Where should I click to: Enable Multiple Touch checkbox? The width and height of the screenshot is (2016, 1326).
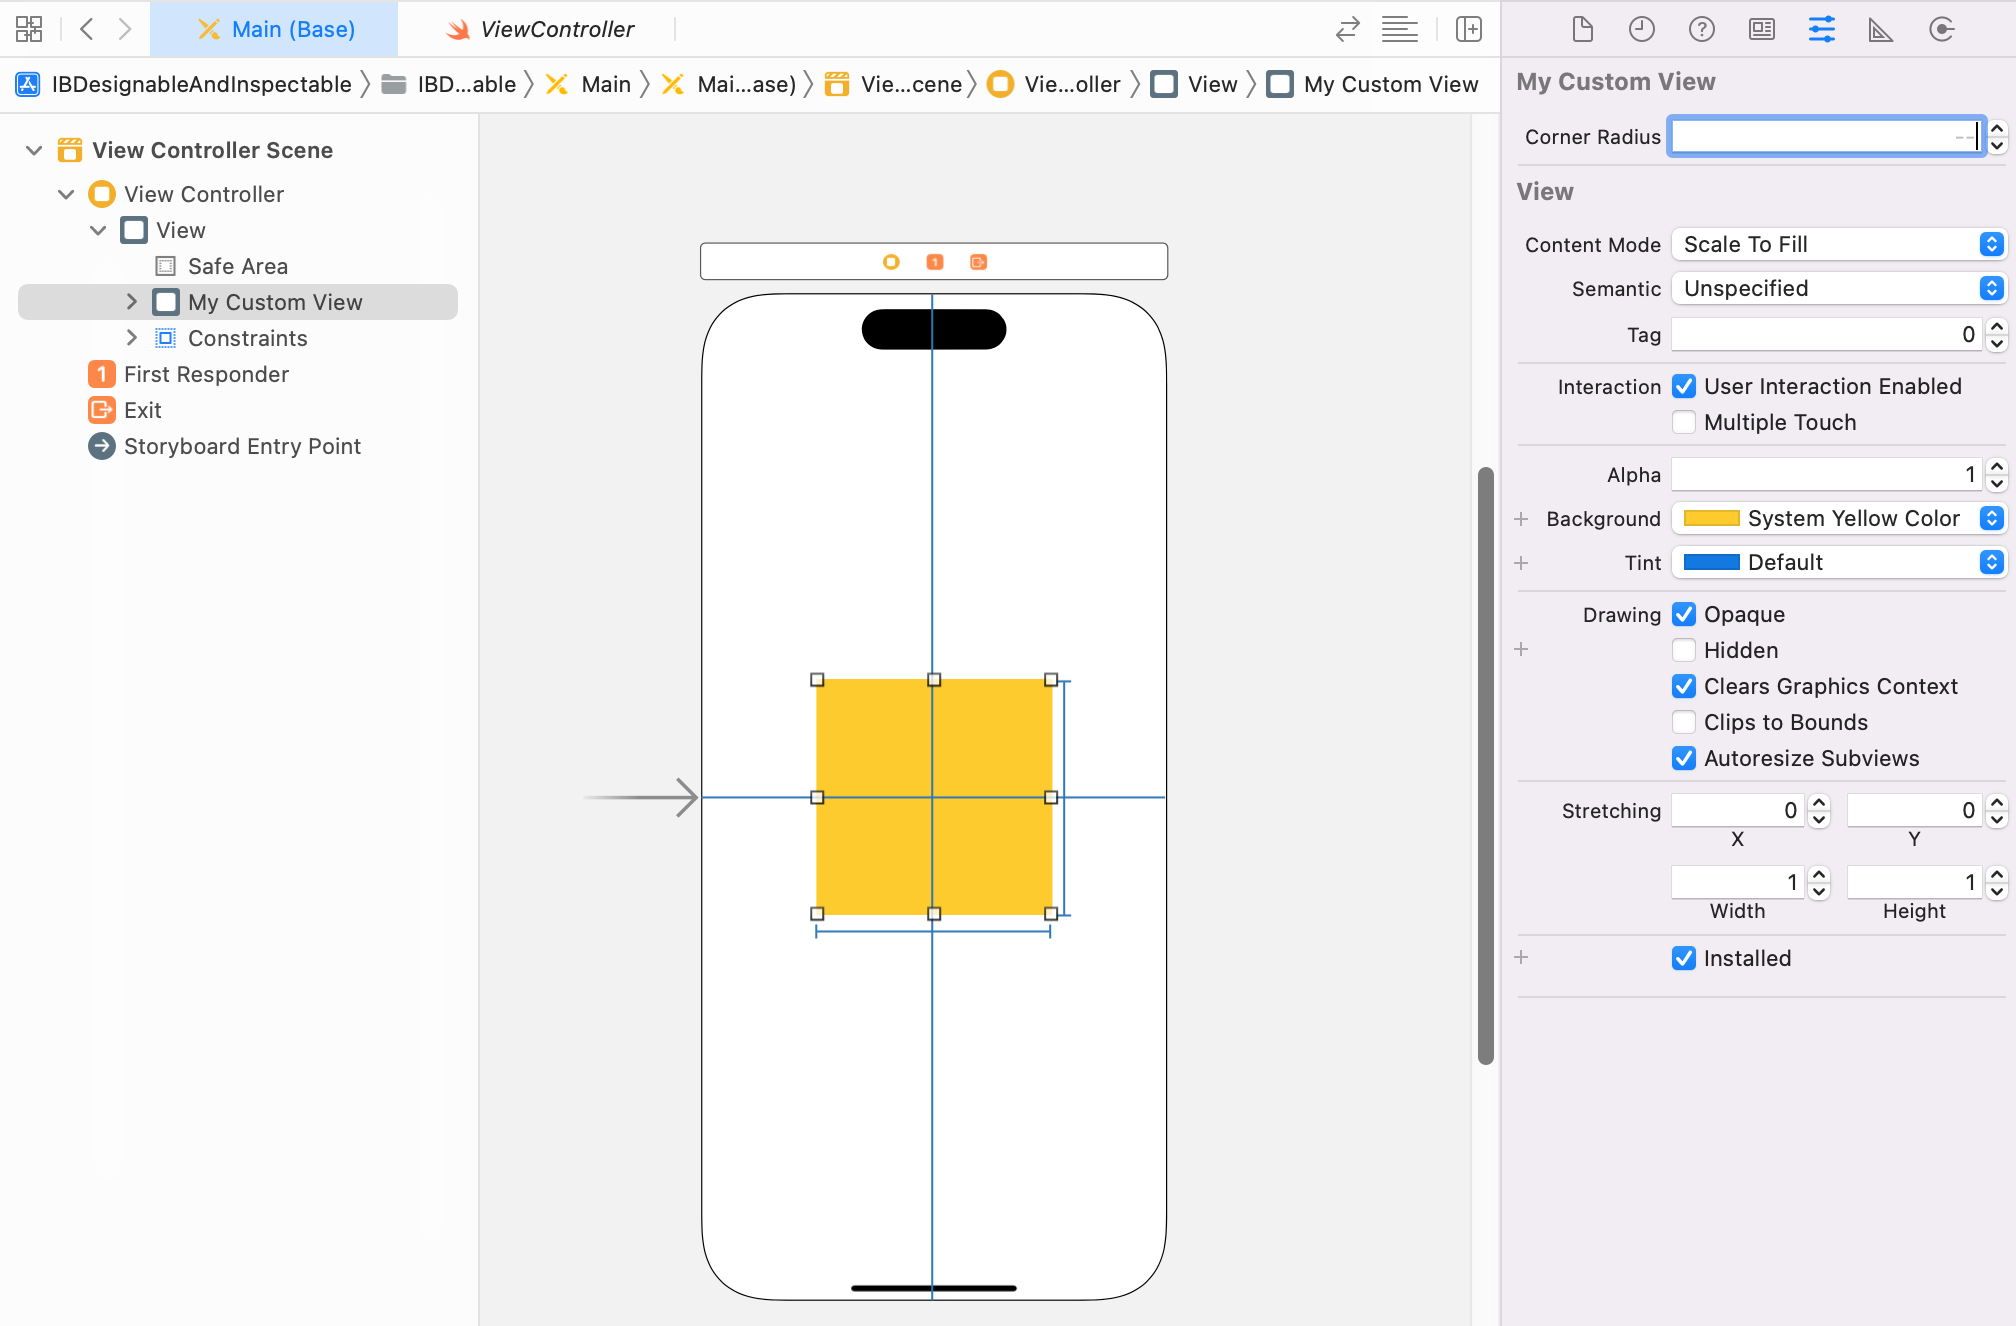click(1684, 422)
